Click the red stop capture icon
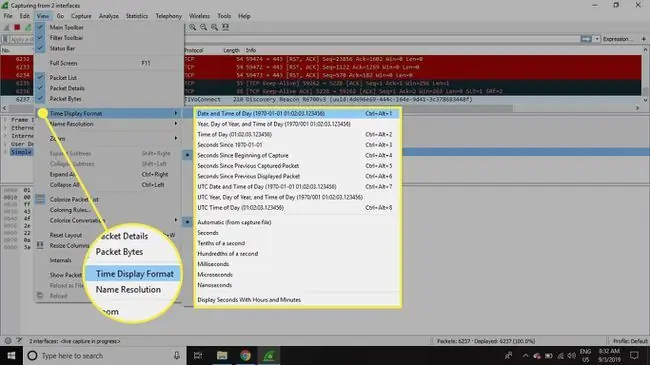This screenshot has height=365, width=650. (17, 27)
